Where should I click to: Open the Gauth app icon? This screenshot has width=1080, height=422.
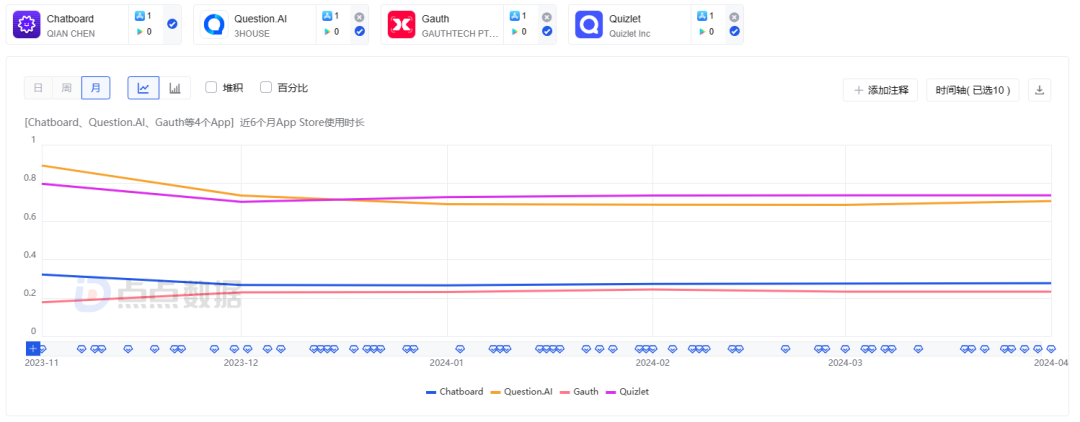(402, 24)
